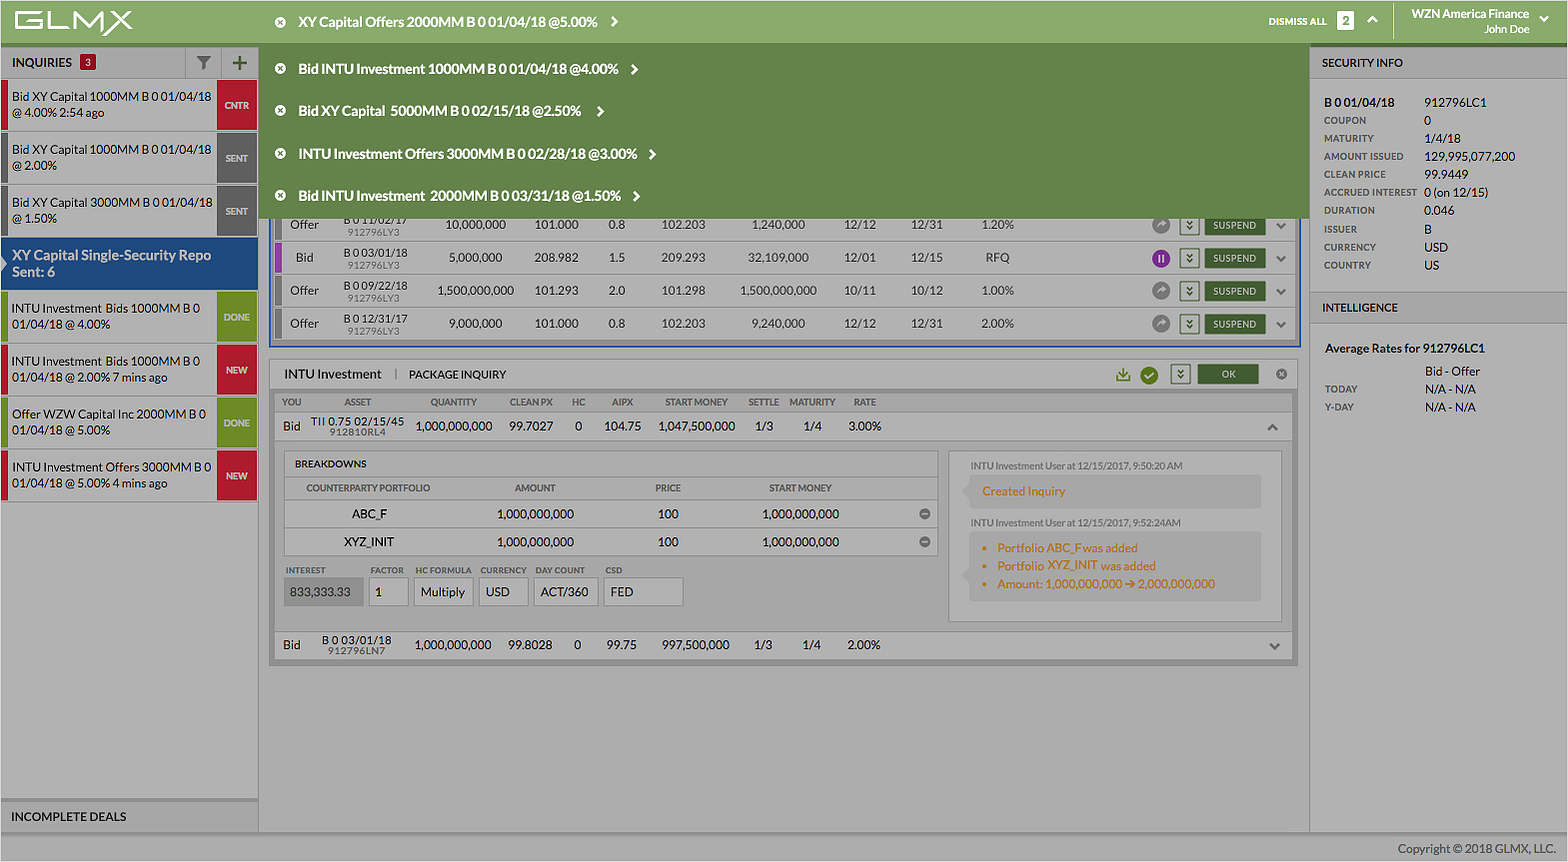This screenshot has height=862, width=1568.
Task: Click the CNTR badge on the first inquiry
Action: pos(237,105)
